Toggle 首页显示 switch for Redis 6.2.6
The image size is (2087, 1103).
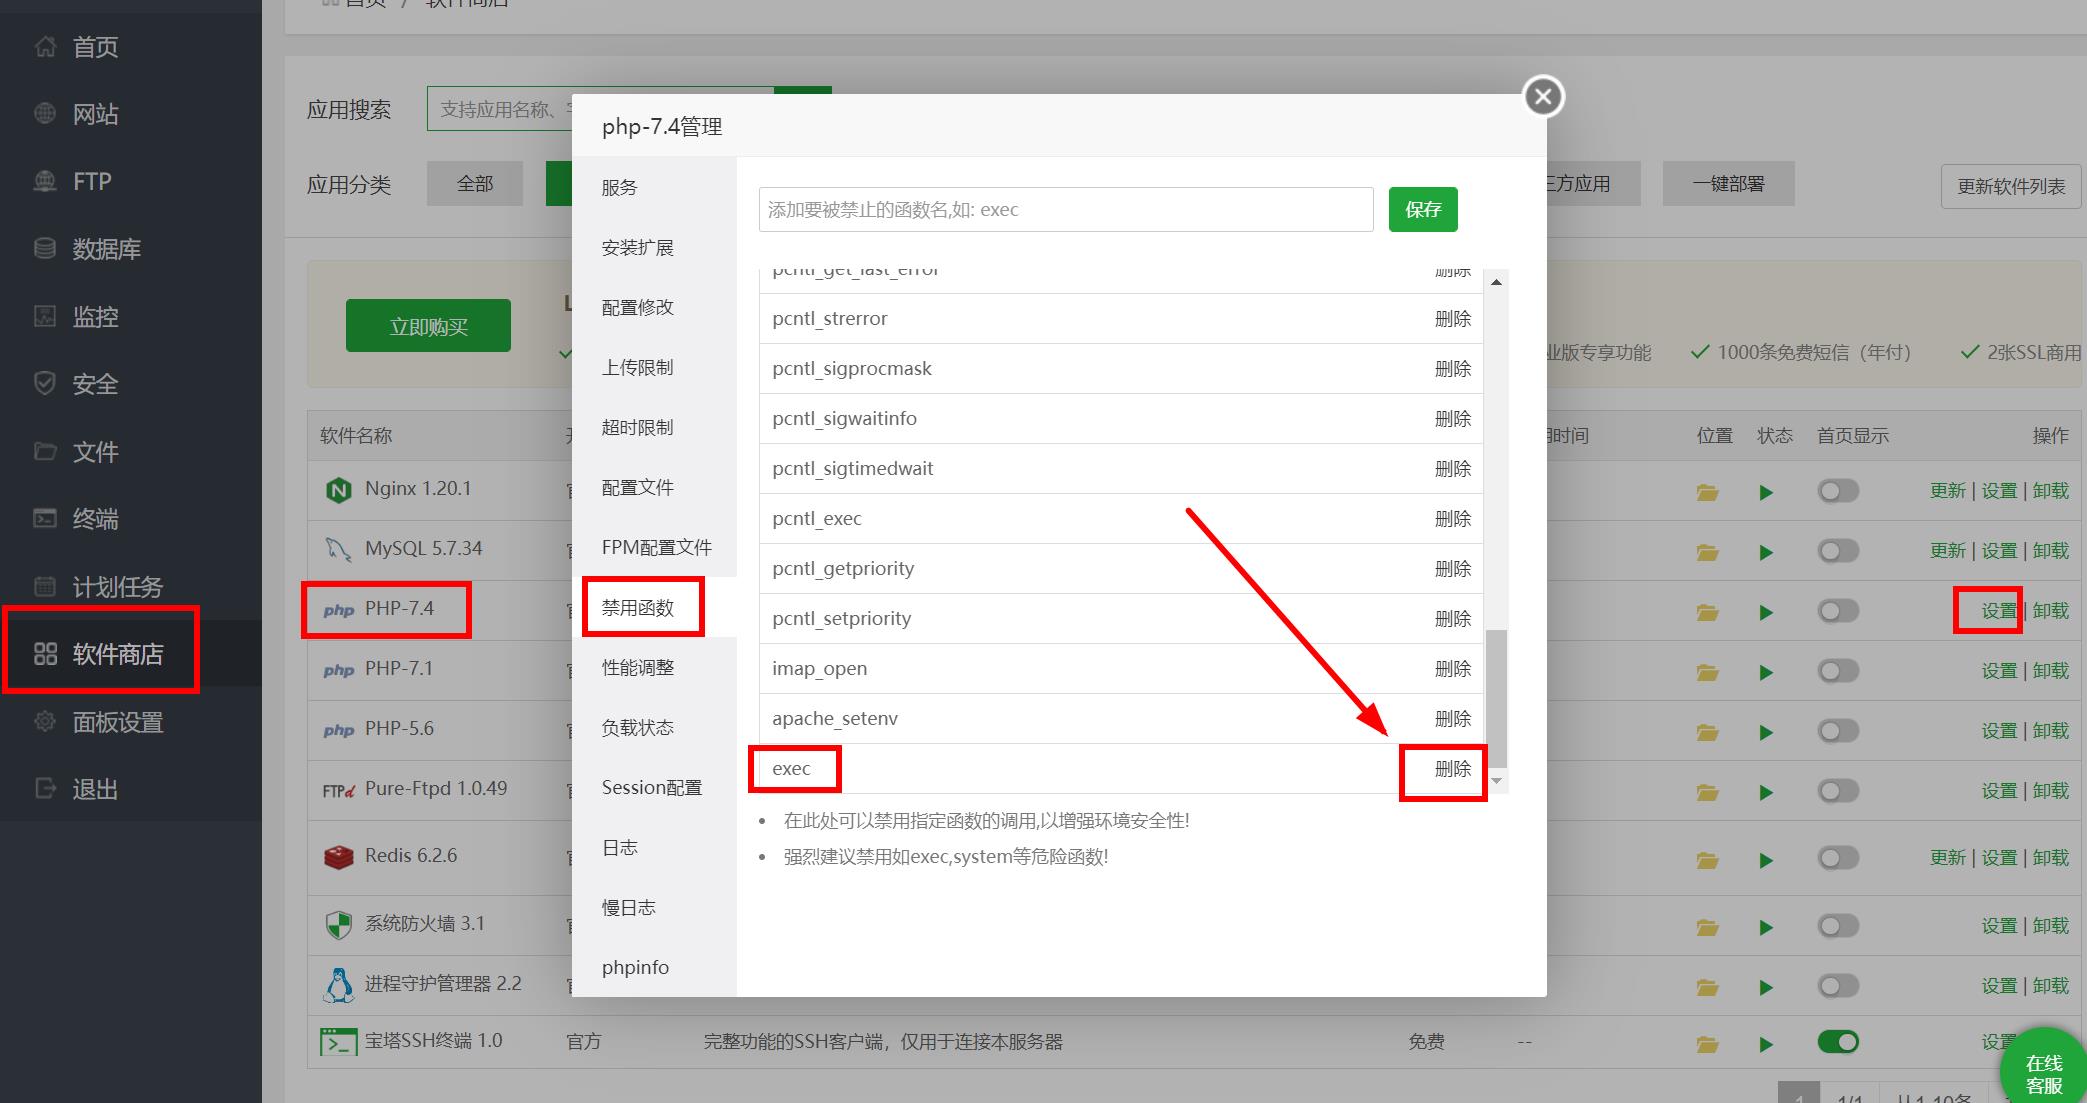point(1838,858)
